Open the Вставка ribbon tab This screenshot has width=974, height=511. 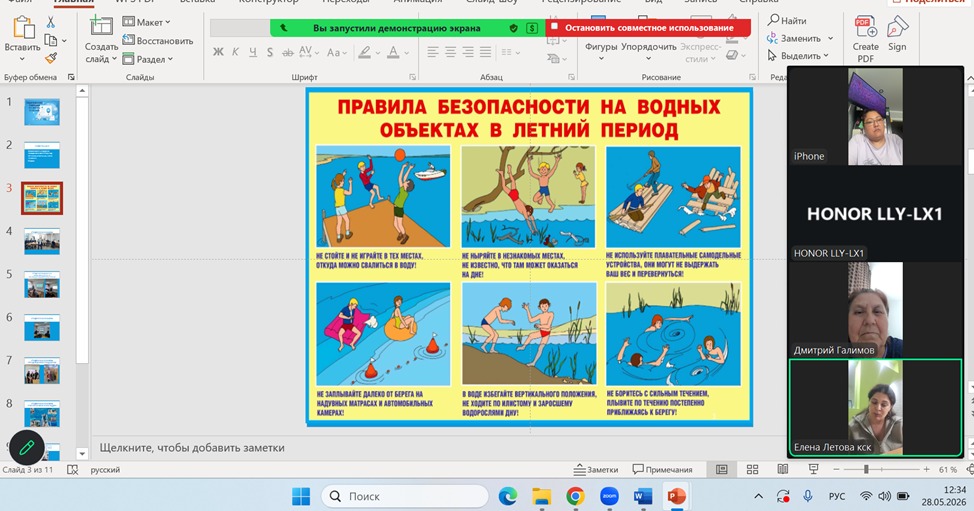pos(198,2)
